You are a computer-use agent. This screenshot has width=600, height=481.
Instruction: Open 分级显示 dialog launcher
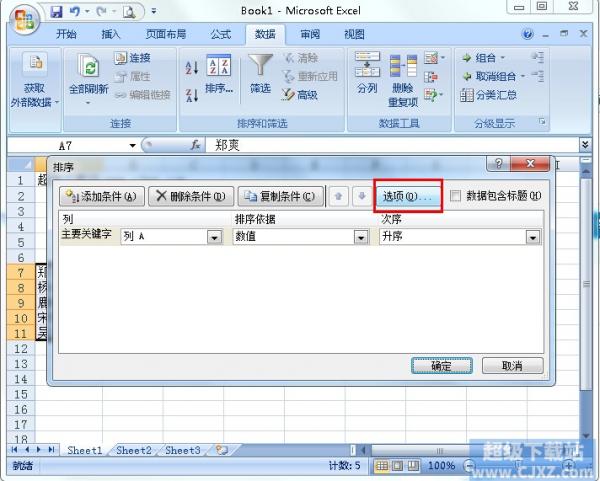pyautogui.click(x=541, y=122)
